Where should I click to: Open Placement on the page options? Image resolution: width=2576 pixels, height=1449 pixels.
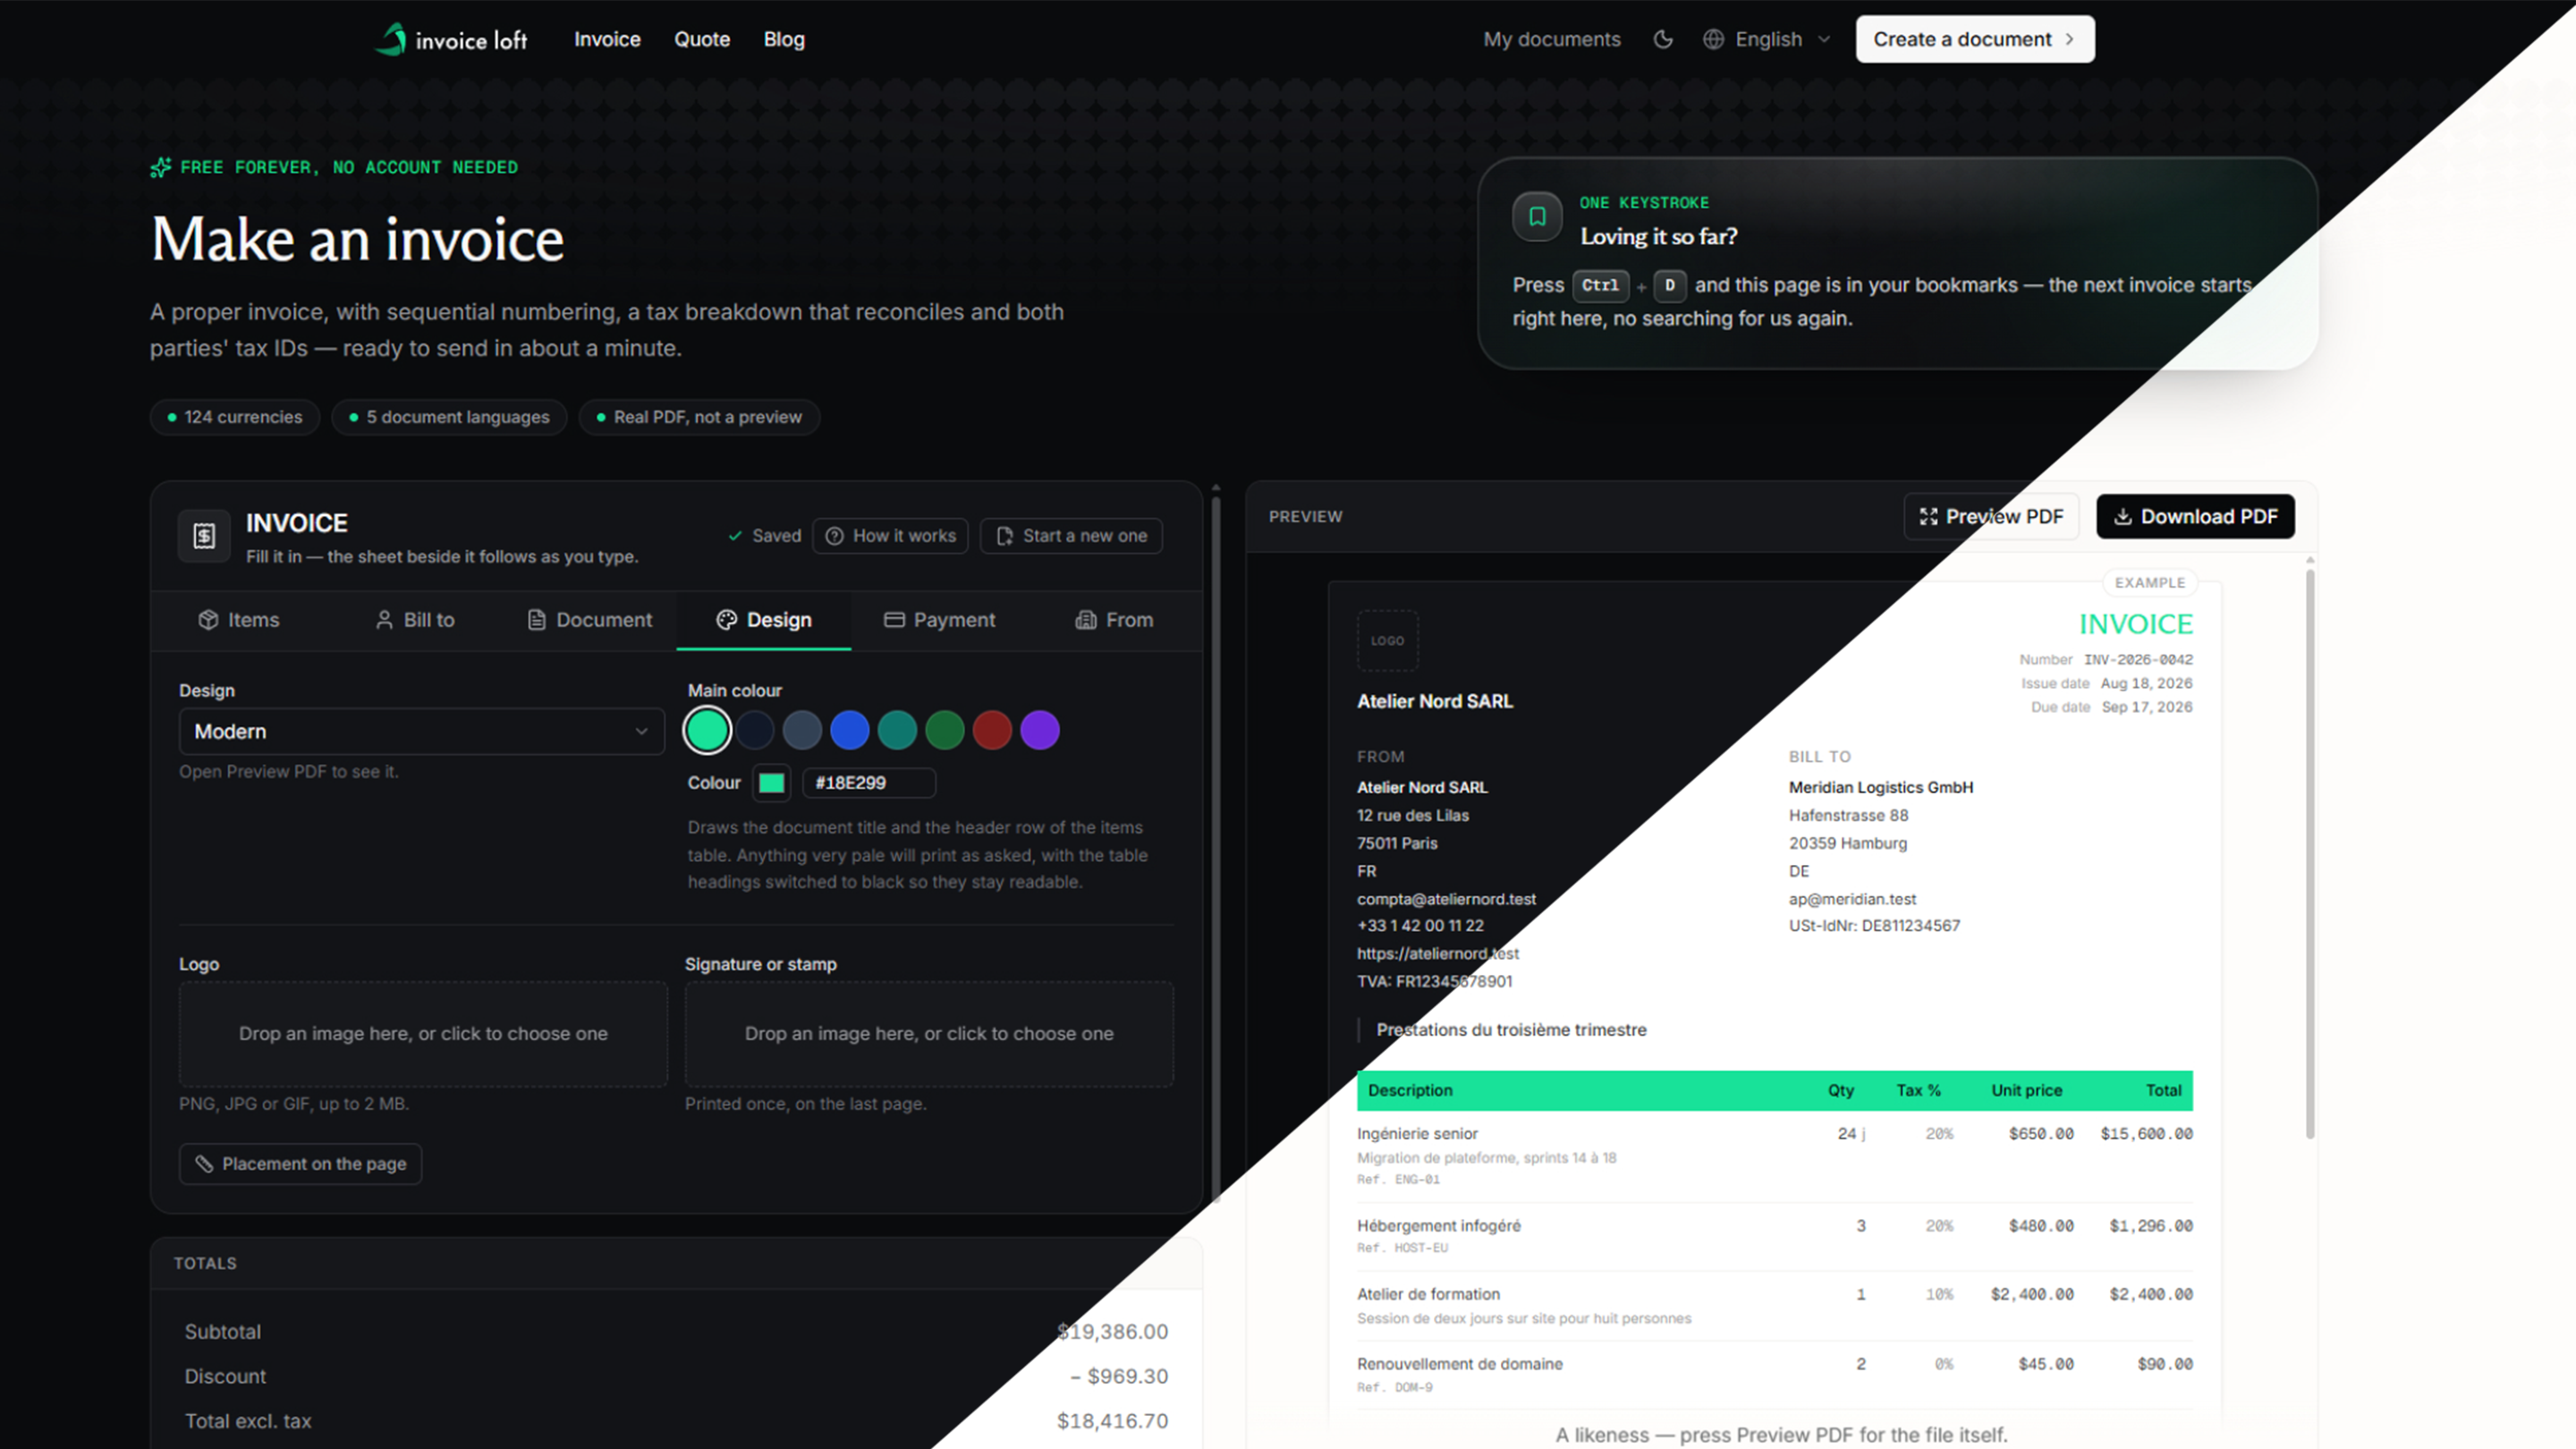pyautogui.click(x=300, y=1164)
